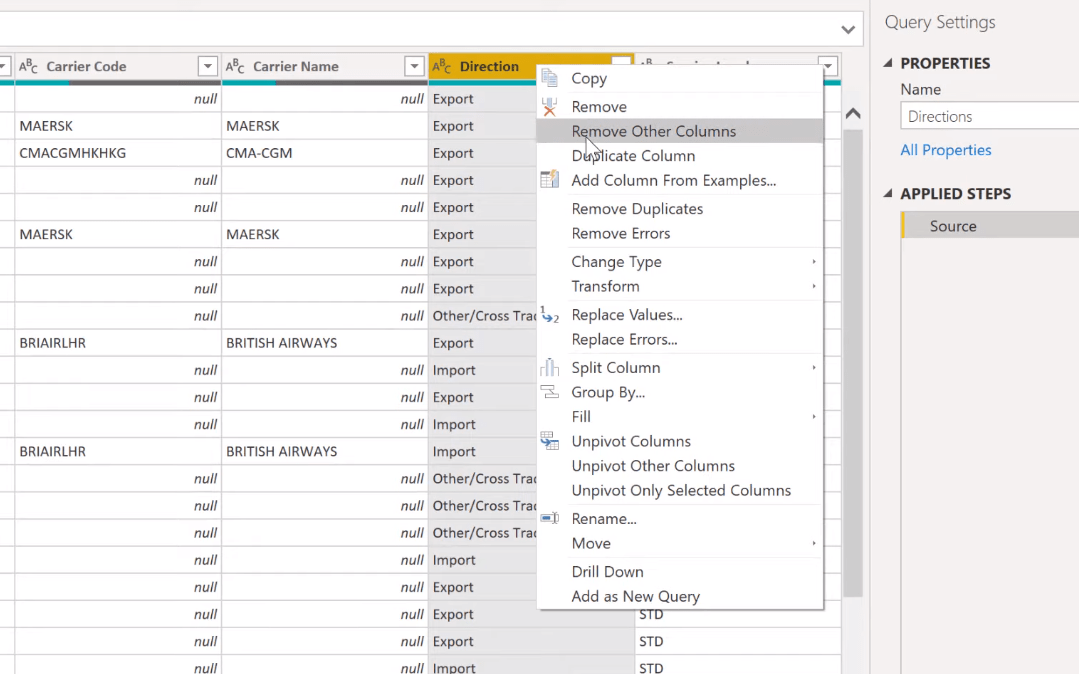Click BRITISH AIRWAYS cell in Import row
This screenshot has width=1079, height=674.
click(x=324, y=452)
